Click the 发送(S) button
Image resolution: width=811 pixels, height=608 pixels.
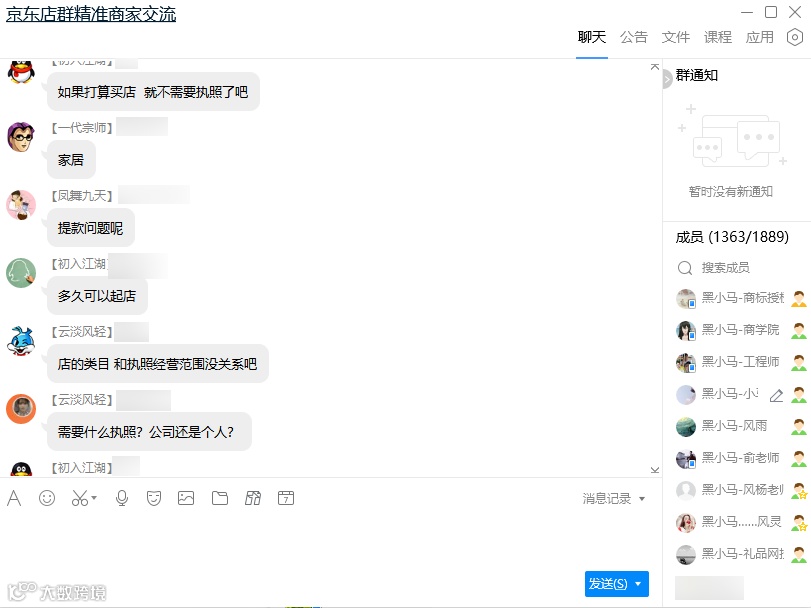coord(609,584)
